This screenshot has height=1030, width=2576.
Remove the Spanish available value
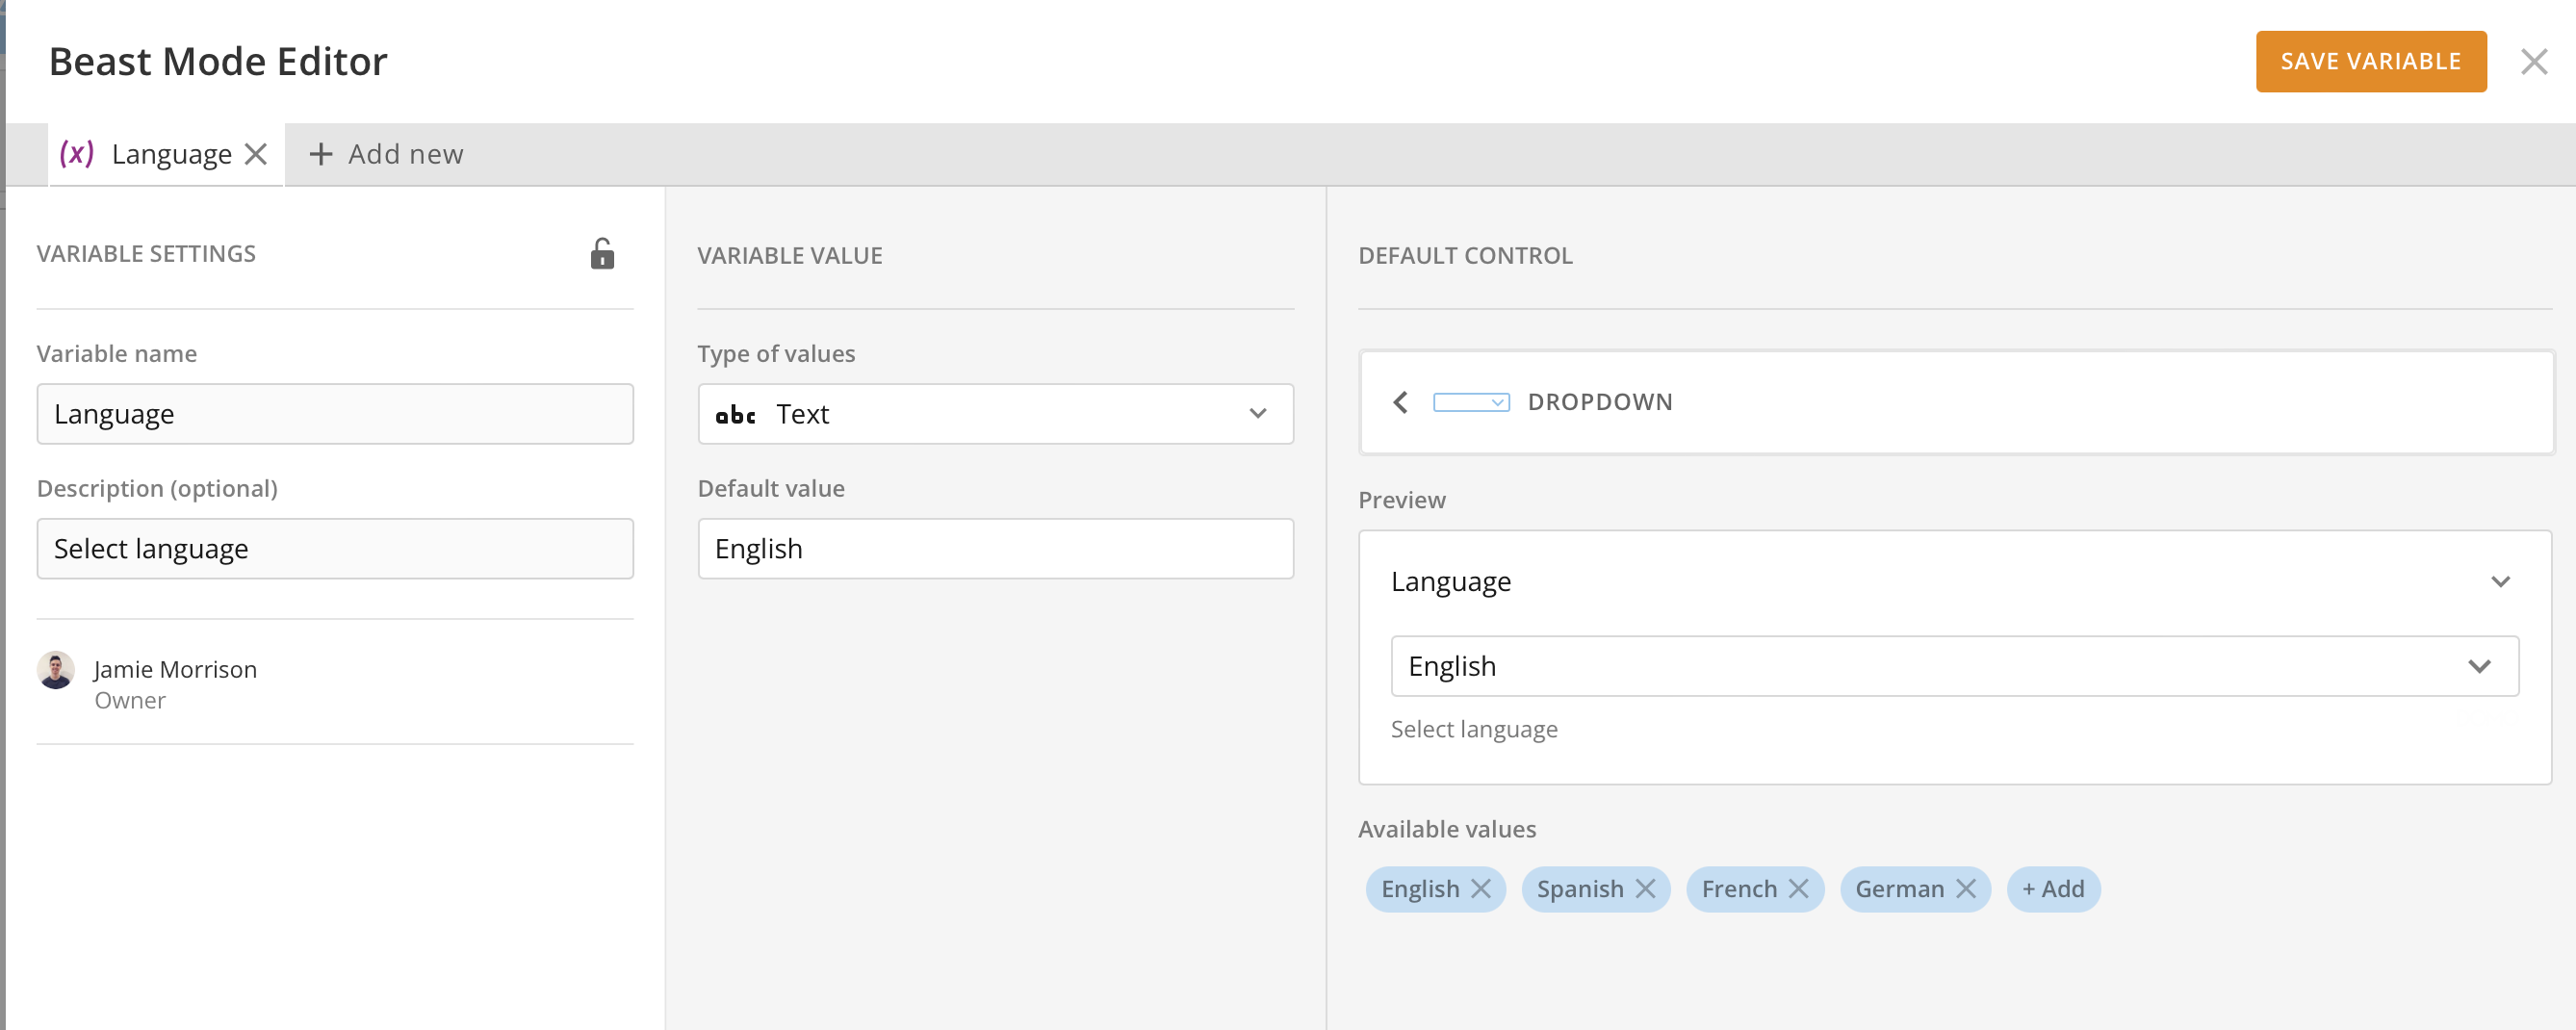[1645, 889]
